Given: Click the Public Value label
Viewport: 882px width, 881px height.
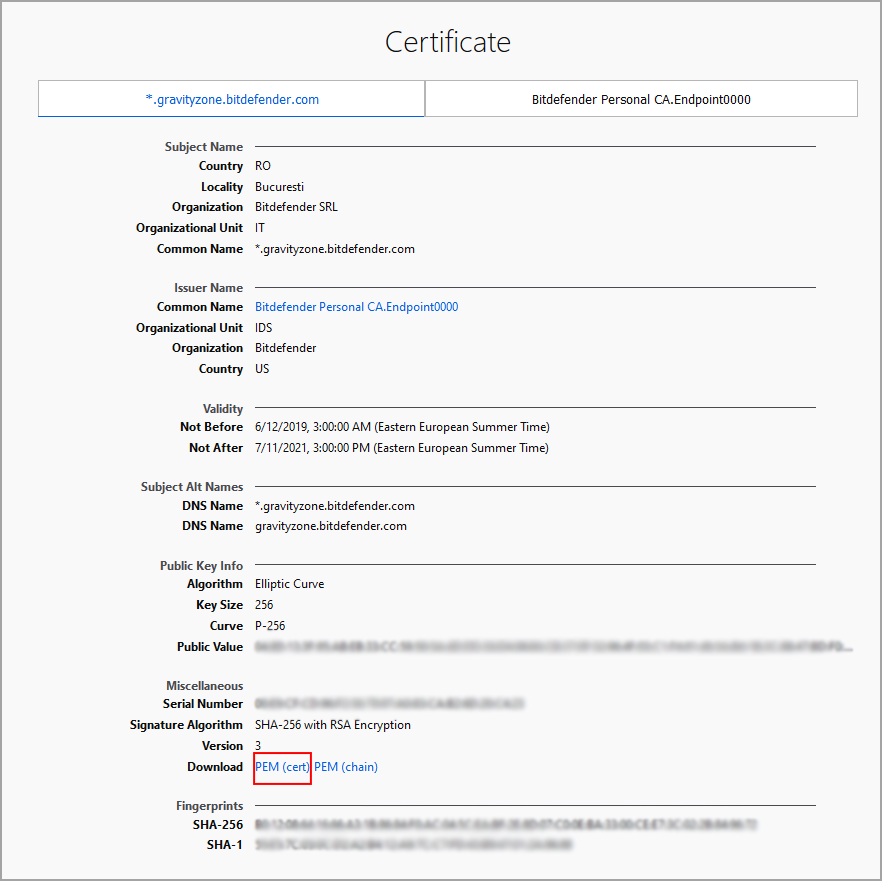Looking at the screenshot, I should click(210, 646).
